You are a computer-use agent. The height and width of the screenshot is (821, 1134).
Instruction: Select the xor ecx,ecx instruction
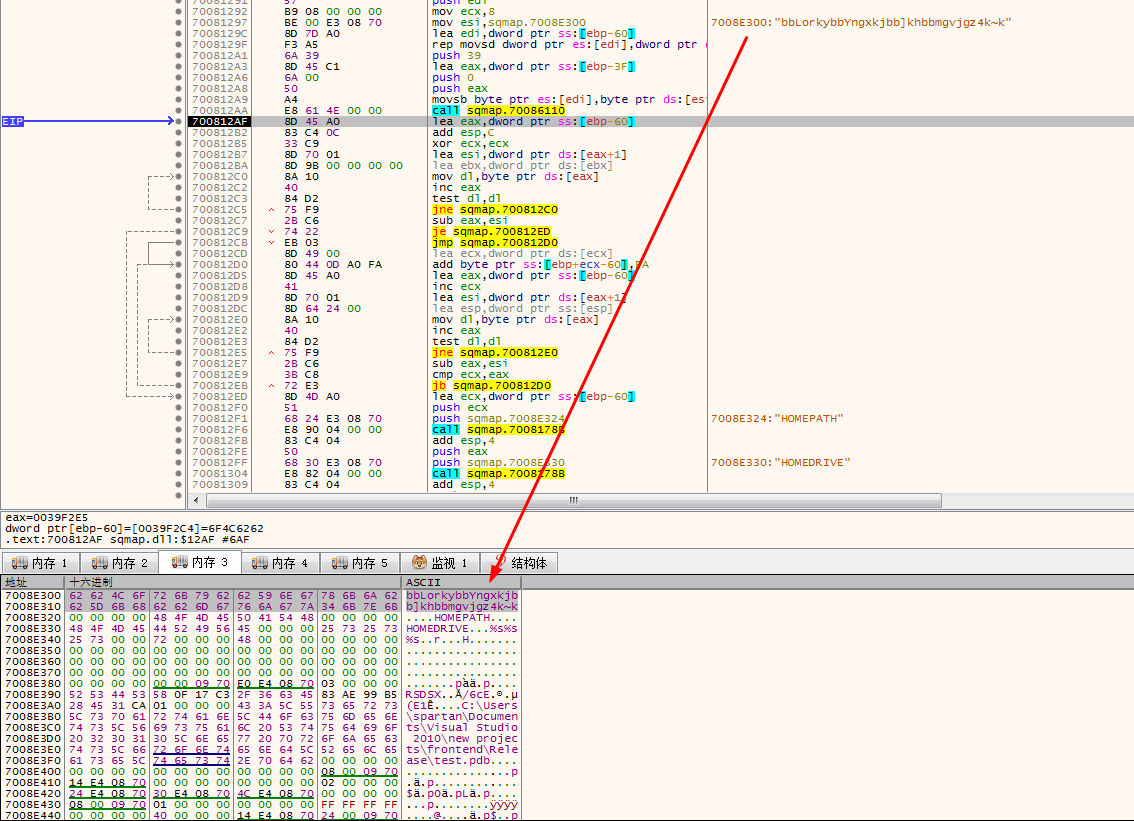click(470, 143)
